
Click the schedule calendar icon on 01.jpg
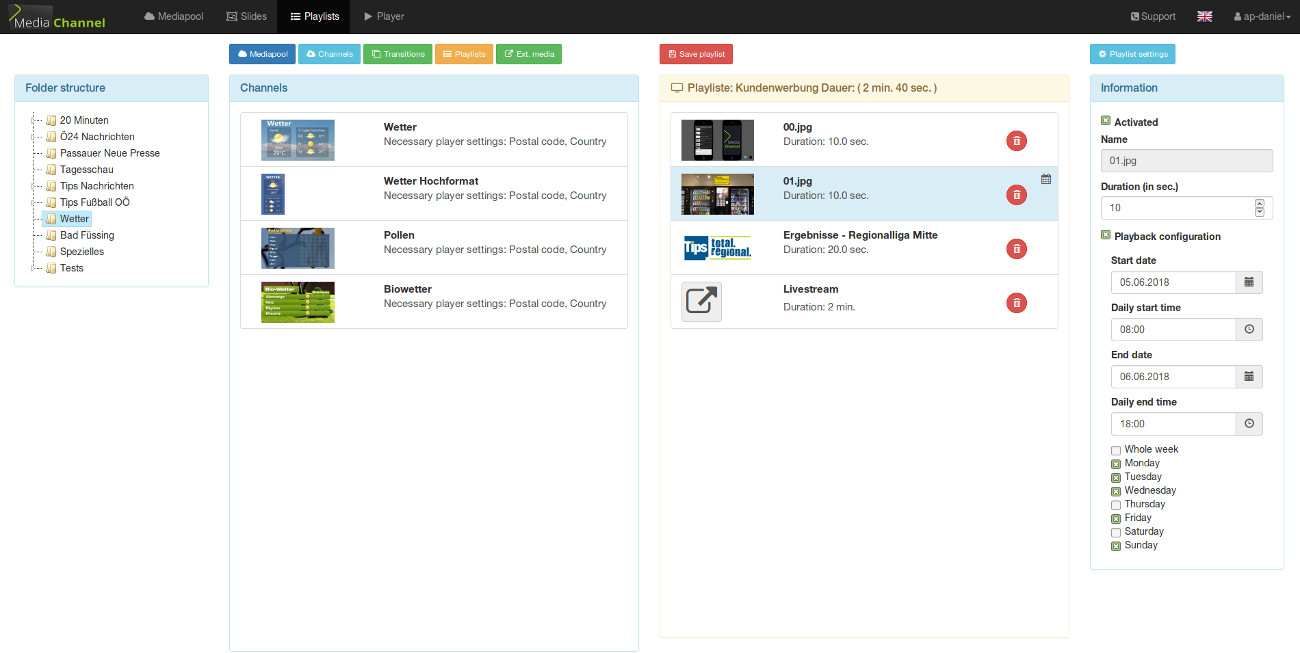(1046, 179)
